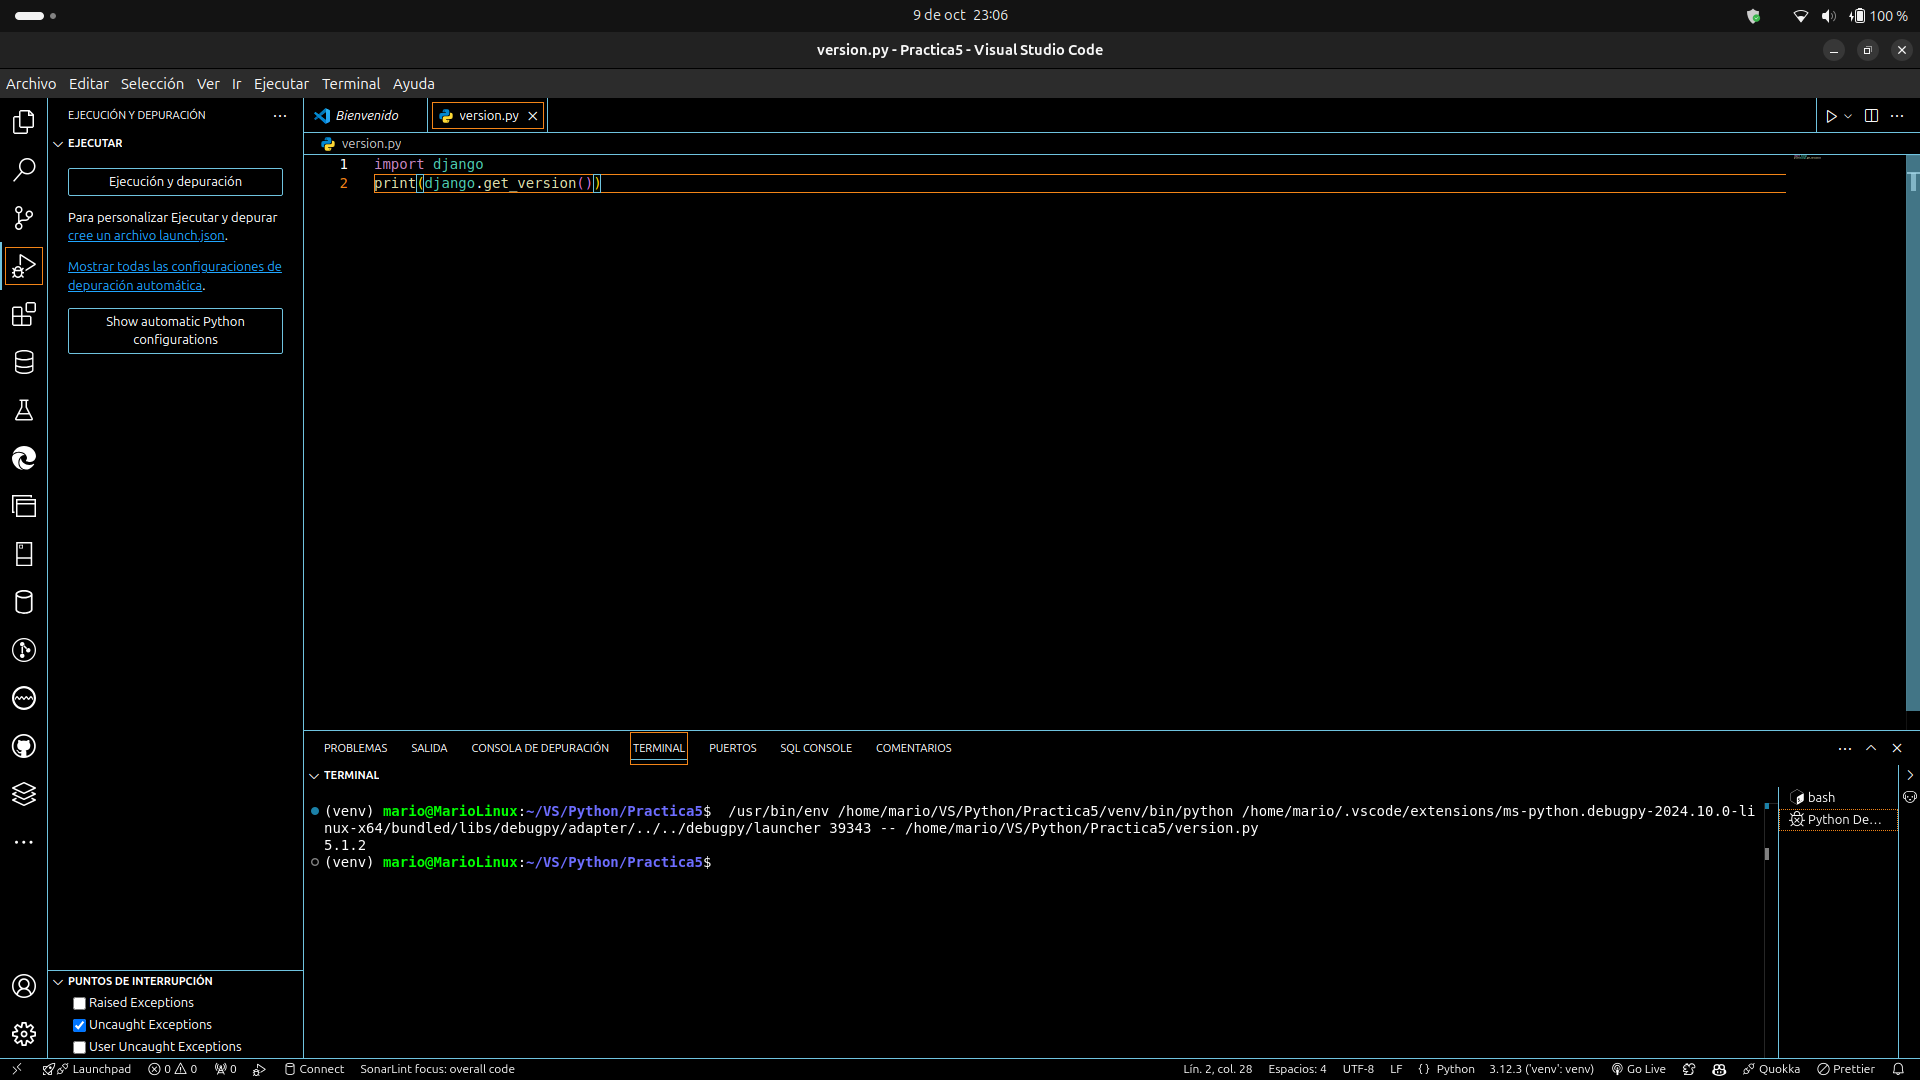Open Run and Debug panel more actions
The height and width of the screenshot is (1080, 1920).
tap(280, 116)
